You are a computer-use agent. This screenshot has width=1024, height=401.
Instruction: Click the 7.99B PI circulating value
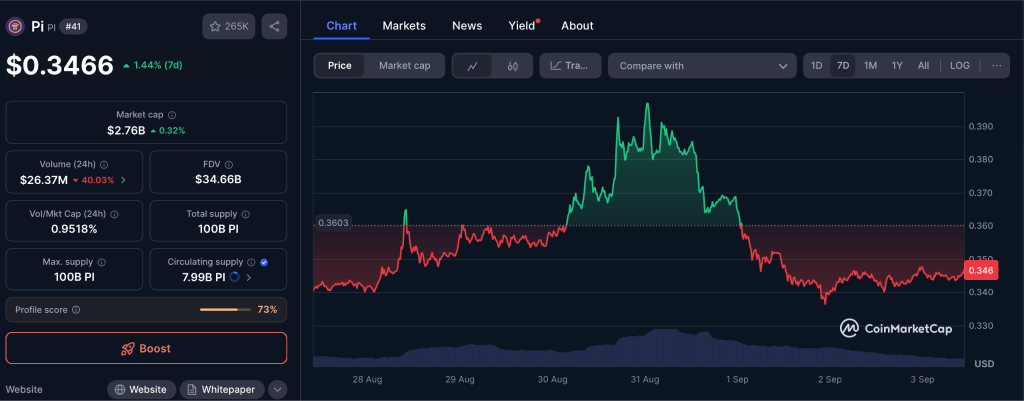pos(204,278)
